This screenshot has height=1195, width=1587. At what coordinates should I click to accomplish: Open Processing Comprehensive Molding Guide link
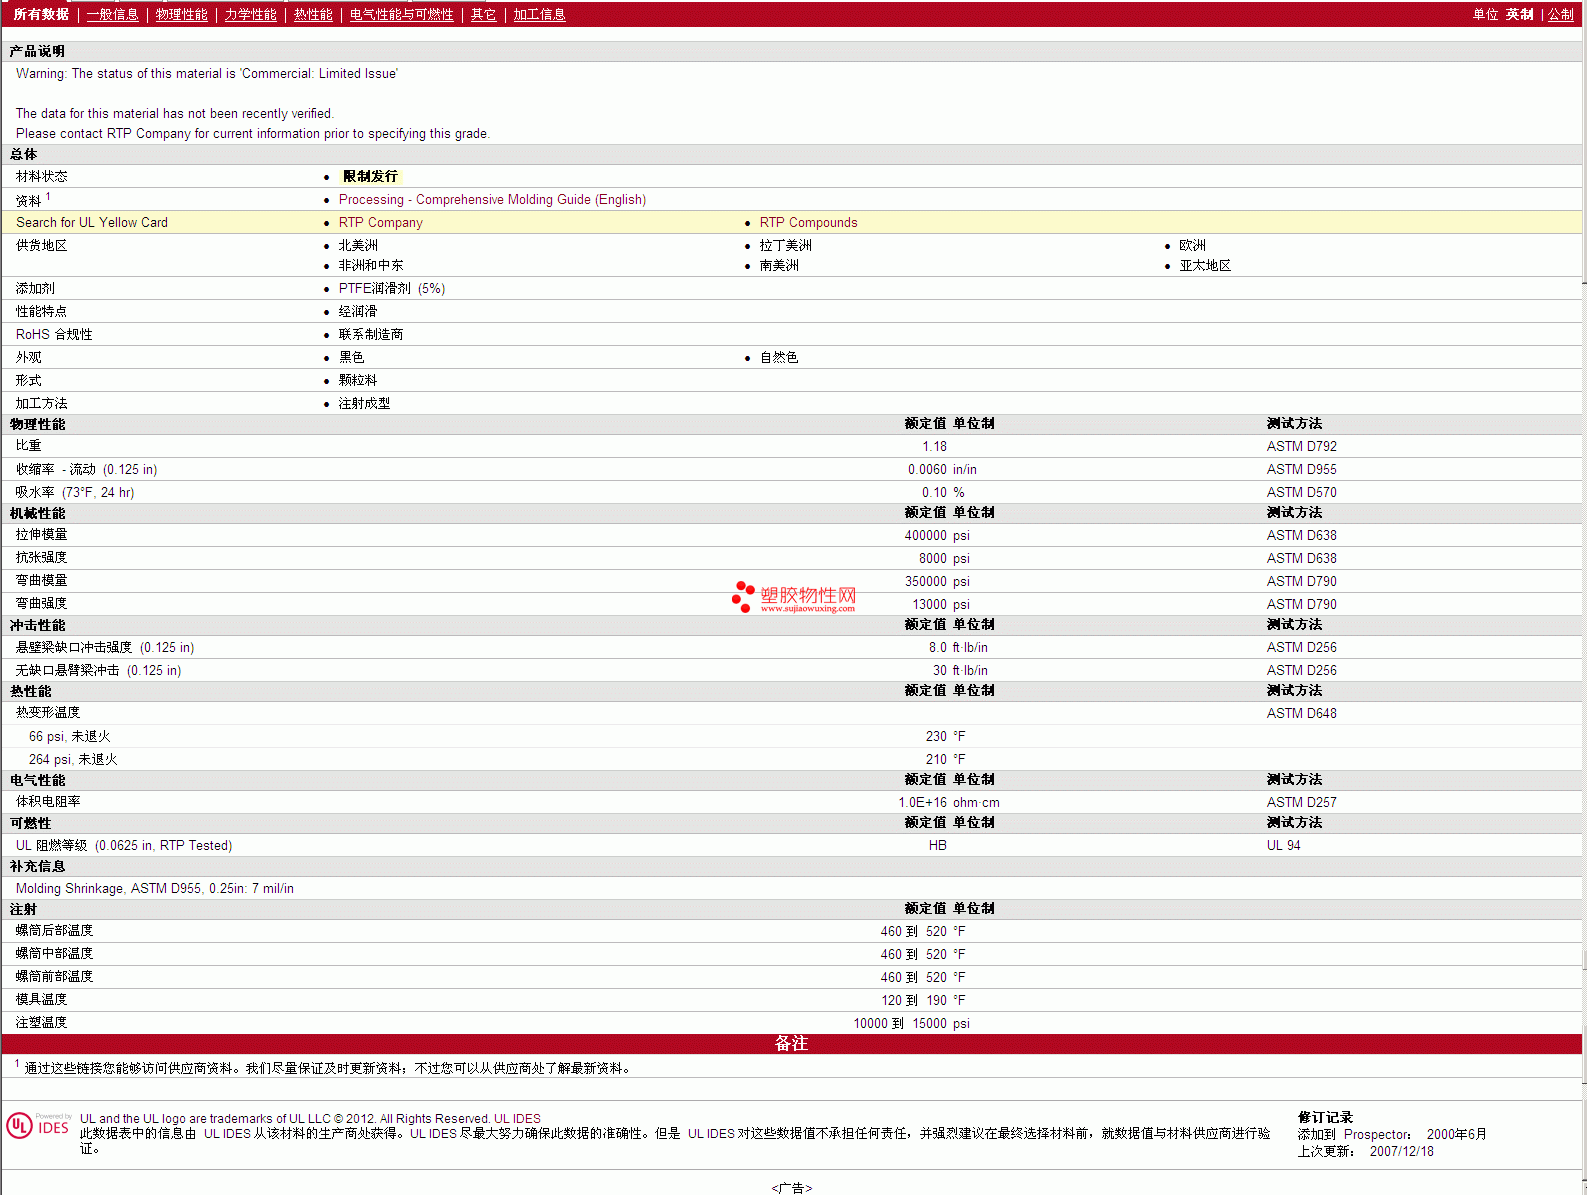(492, 200)
